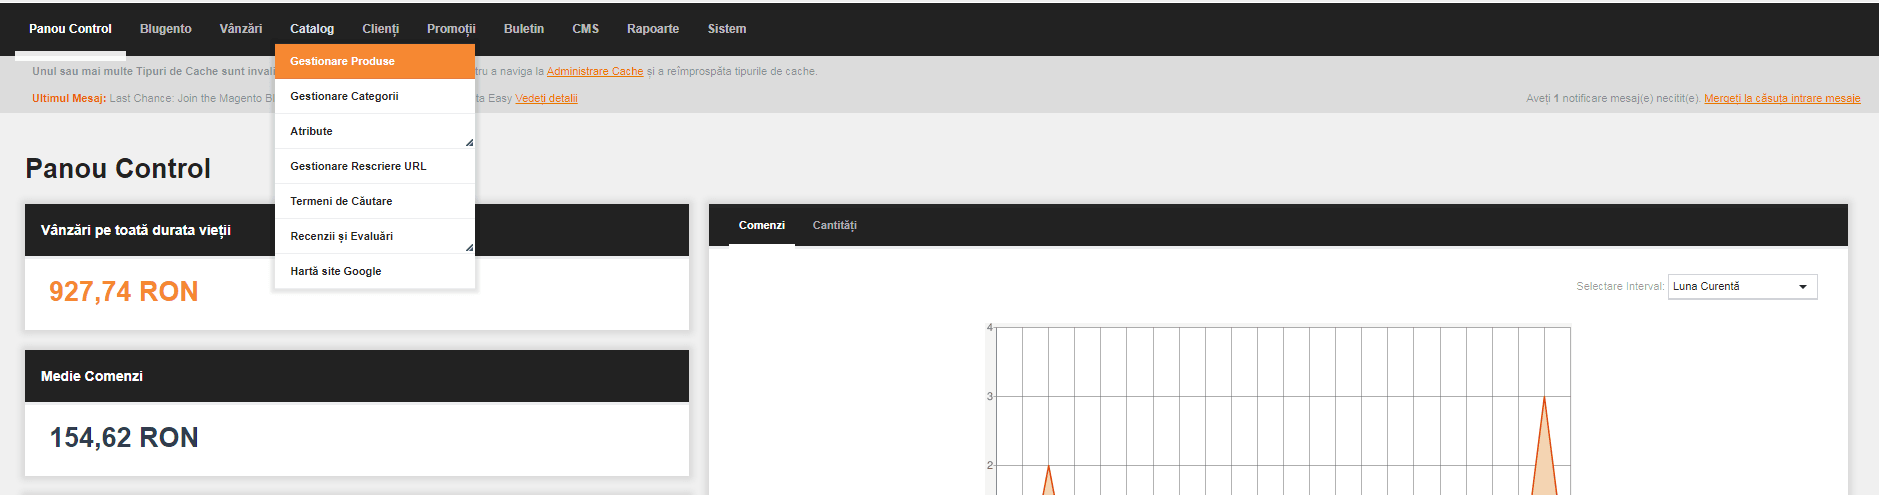Open the Rapoarte menu
The image size is (1879, 495).
pos(653,29)
